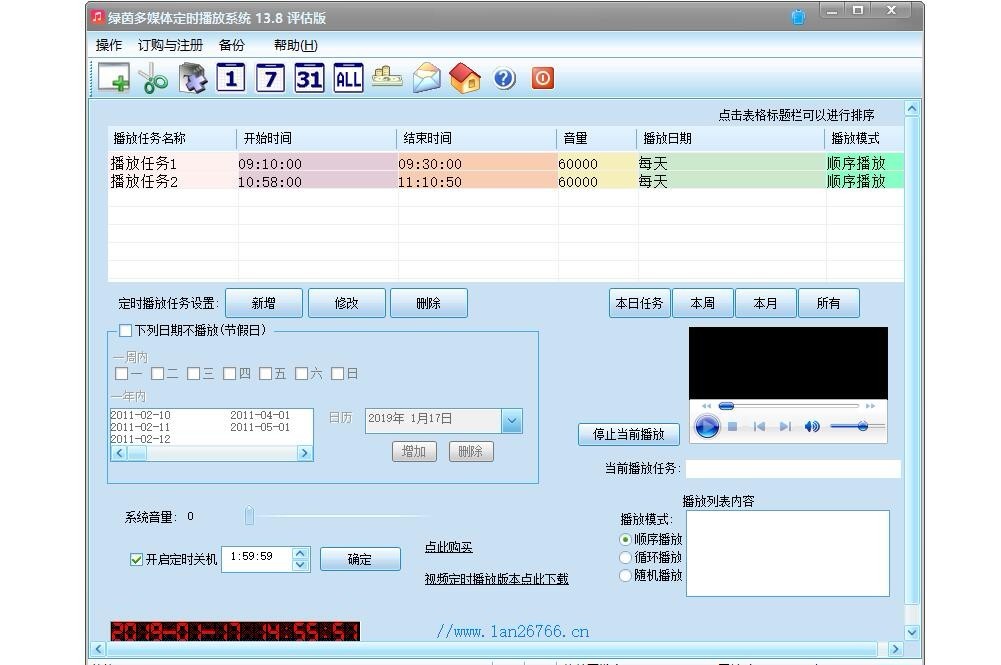Click the add new task toolbar icon
The width and height of the screenshot is (1001, 665).
point(113,78)
